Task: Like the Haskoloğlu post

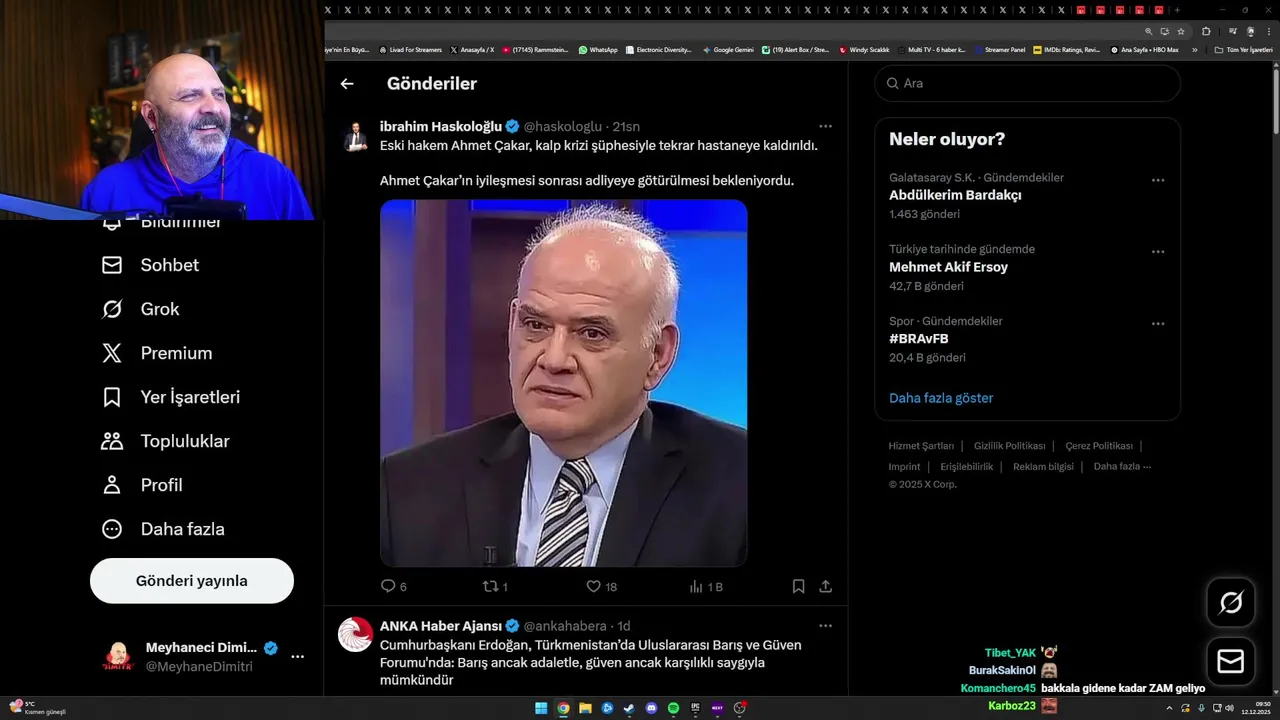Action: click(x=601, y=587)
